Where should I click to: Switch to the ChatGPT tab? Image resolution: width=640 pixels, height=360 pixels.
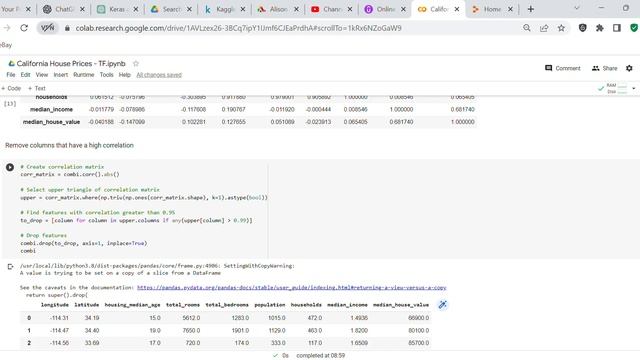pyautogui.click(x=64, y=9)
